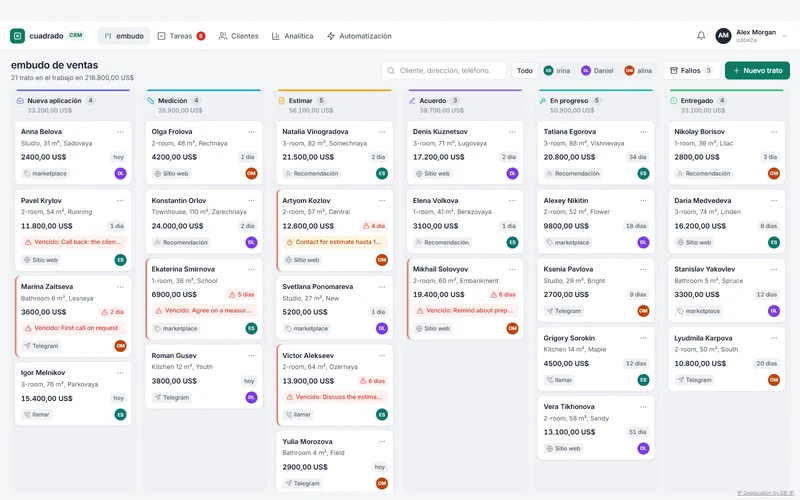Open the Analítica tab
Viewport: 800px width, 500px height.
[x=292, y=36]
